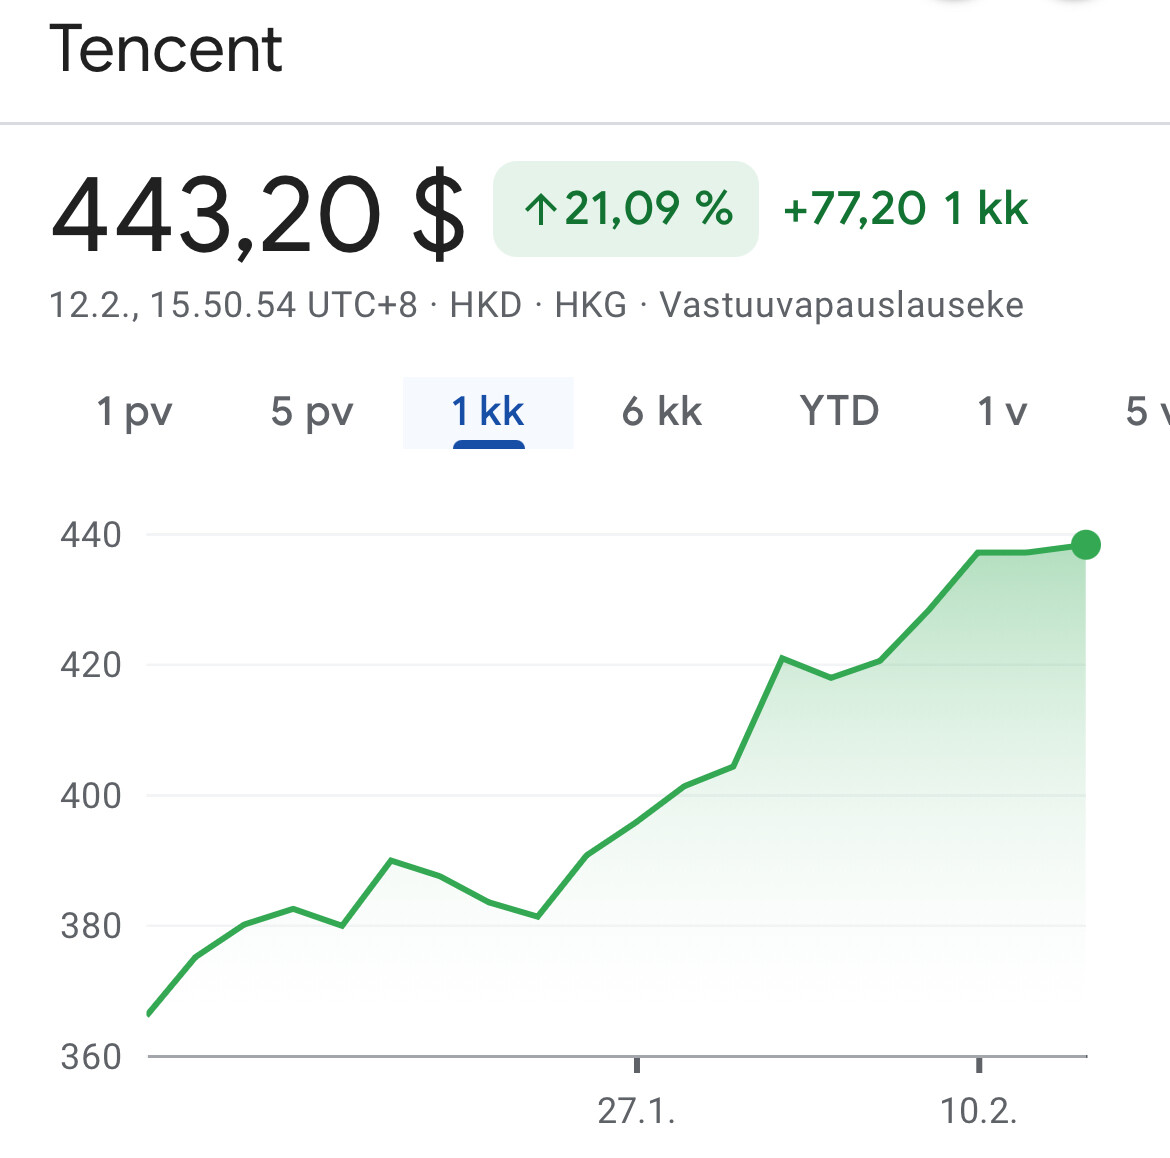Switch to the 5 pv range tab
This screenshot has height=1158, width=1170.
pyautogui.click(x=312, y=412)
